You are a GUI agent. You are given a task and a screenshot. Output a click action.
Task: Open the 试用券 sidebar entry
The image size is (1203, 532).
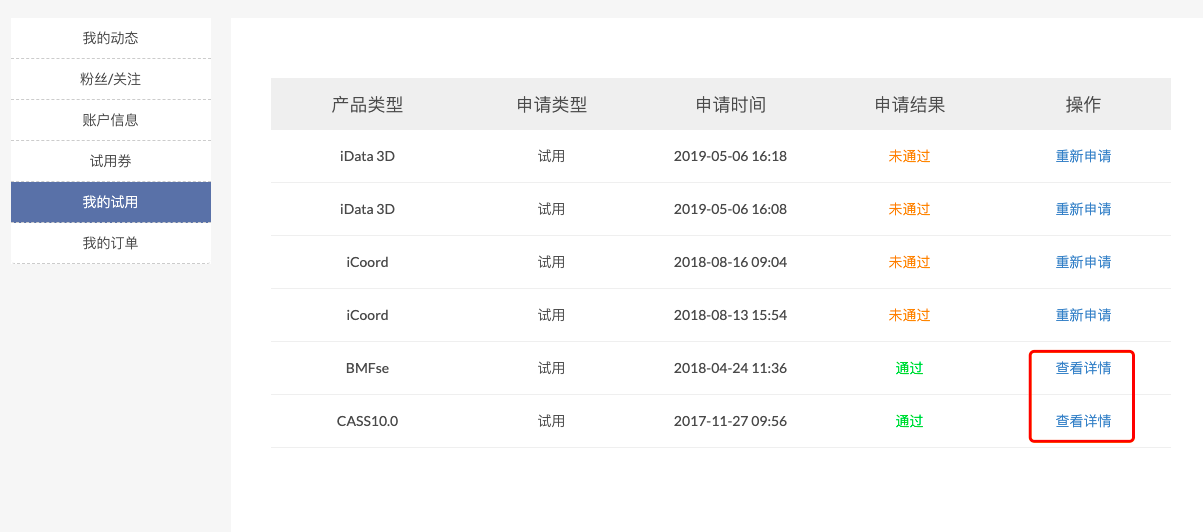point(110,161)
